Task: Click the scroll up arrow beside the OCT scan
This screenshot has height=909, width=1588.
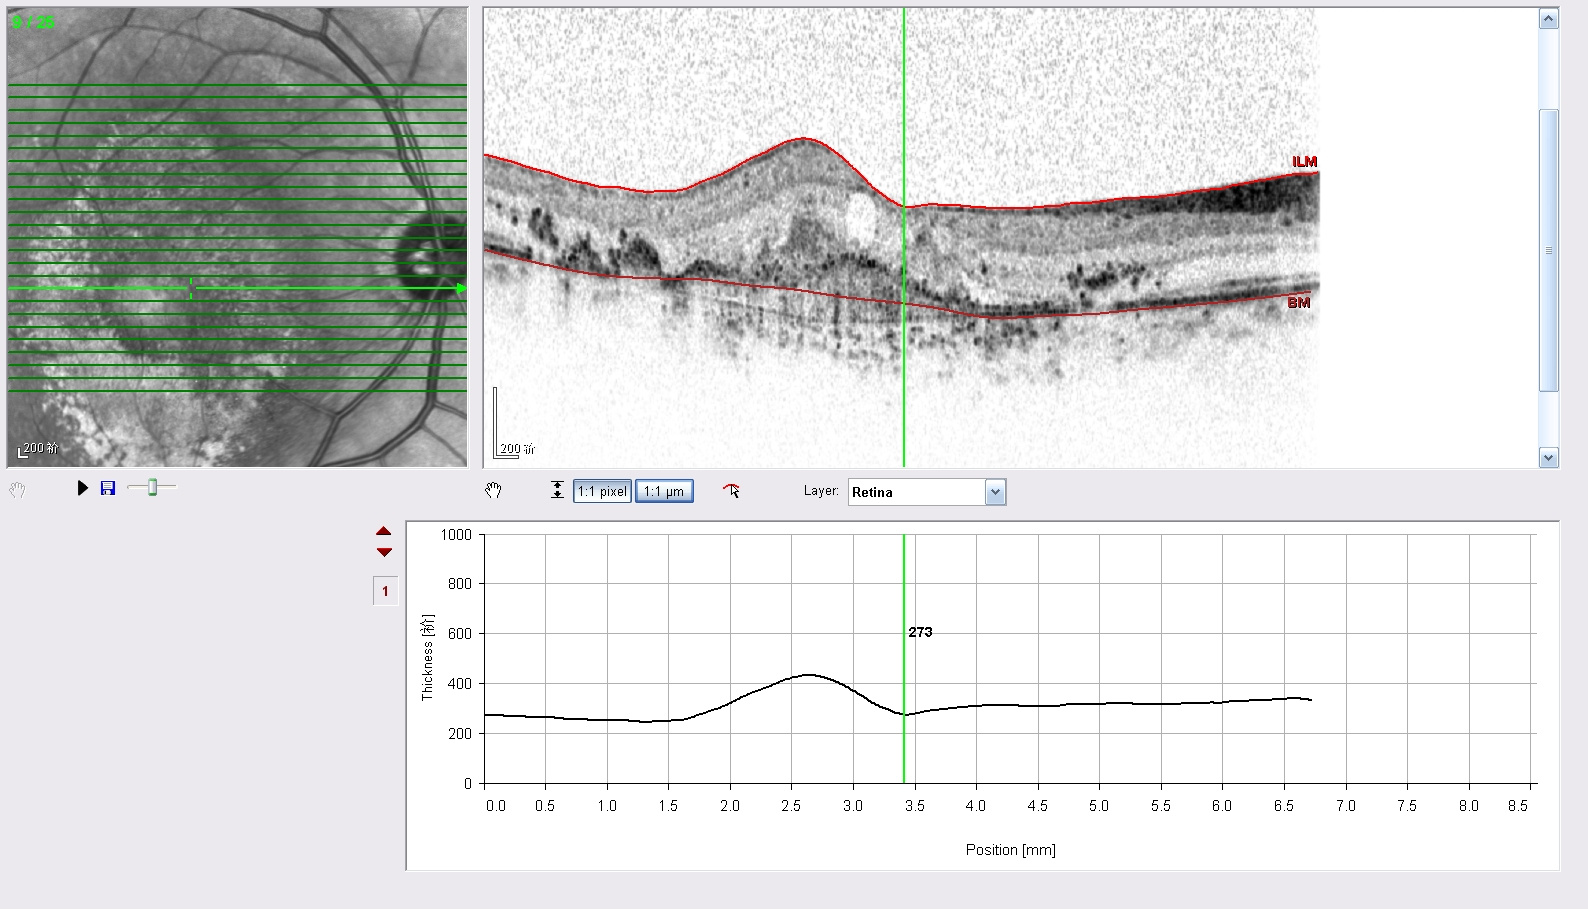Action: (x=1549, y=19)
